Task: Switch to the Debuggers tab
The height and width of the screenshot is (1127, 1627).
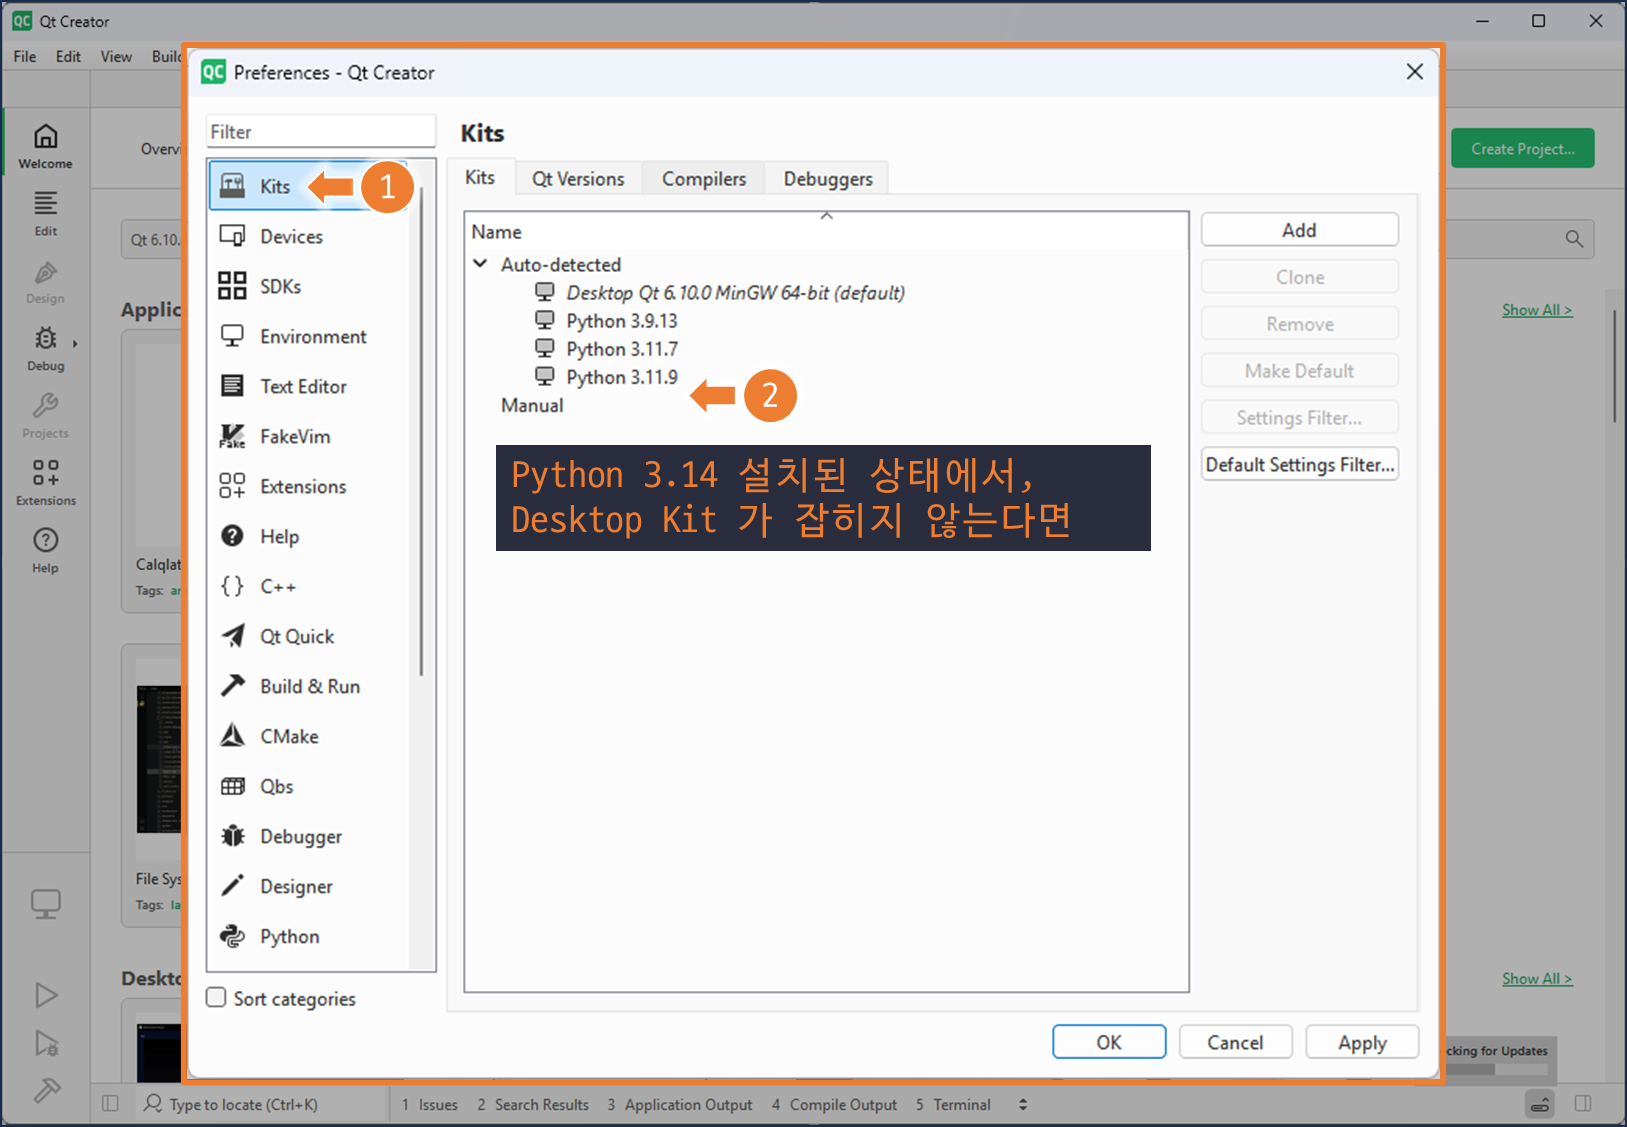Action: 828,179
